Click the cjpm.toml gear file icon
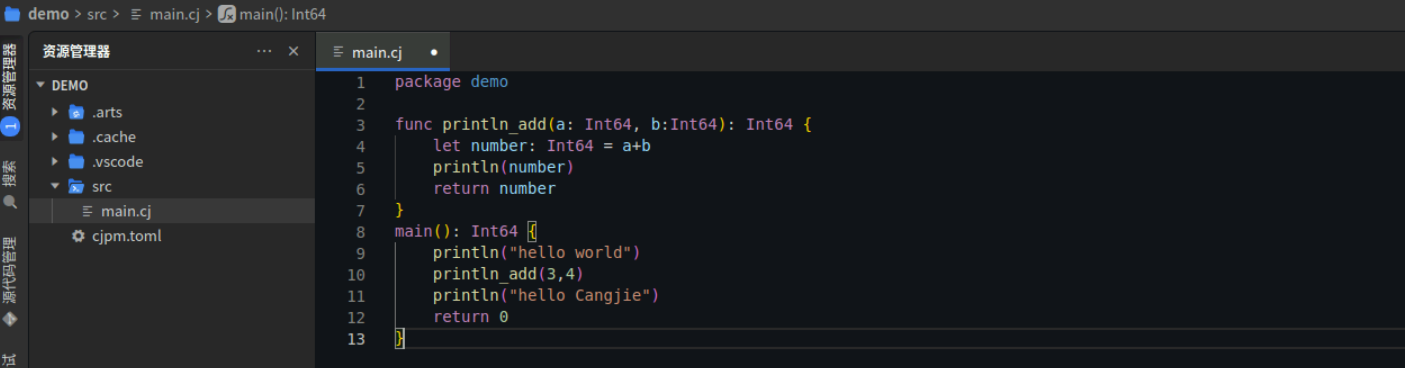The image size is (1405, 368). [x=78, y=236]
